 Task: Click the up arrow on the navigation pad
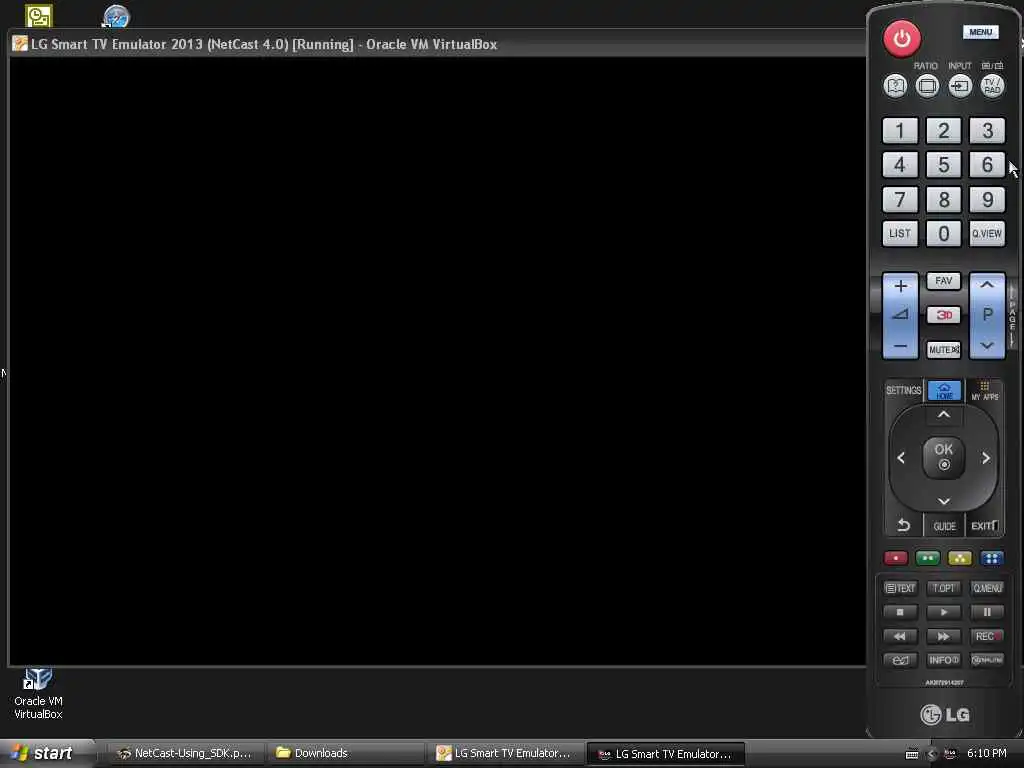944,415
